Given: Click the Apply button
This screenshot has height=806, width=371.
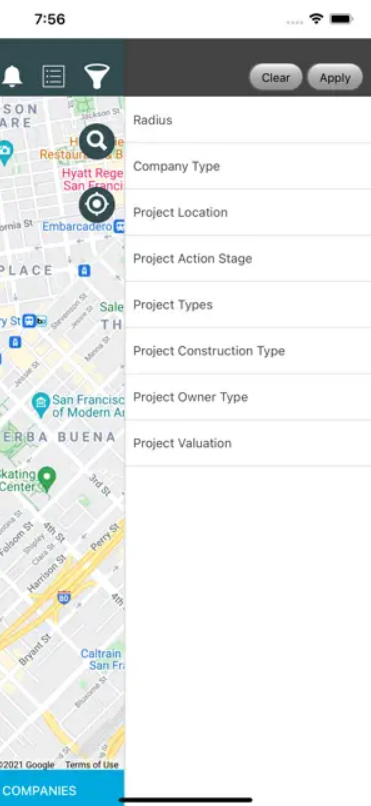Looking at the screenshot, I should (335, 78).
